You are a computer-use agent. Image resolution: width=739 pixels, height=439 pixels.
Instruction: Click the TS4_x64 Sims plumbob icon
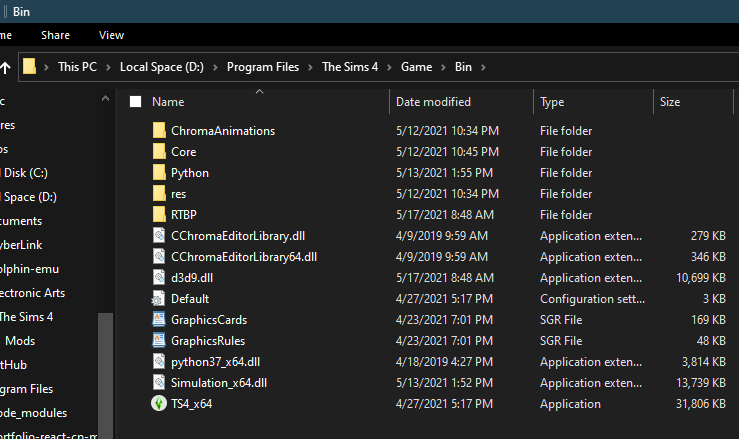(159, 404)
